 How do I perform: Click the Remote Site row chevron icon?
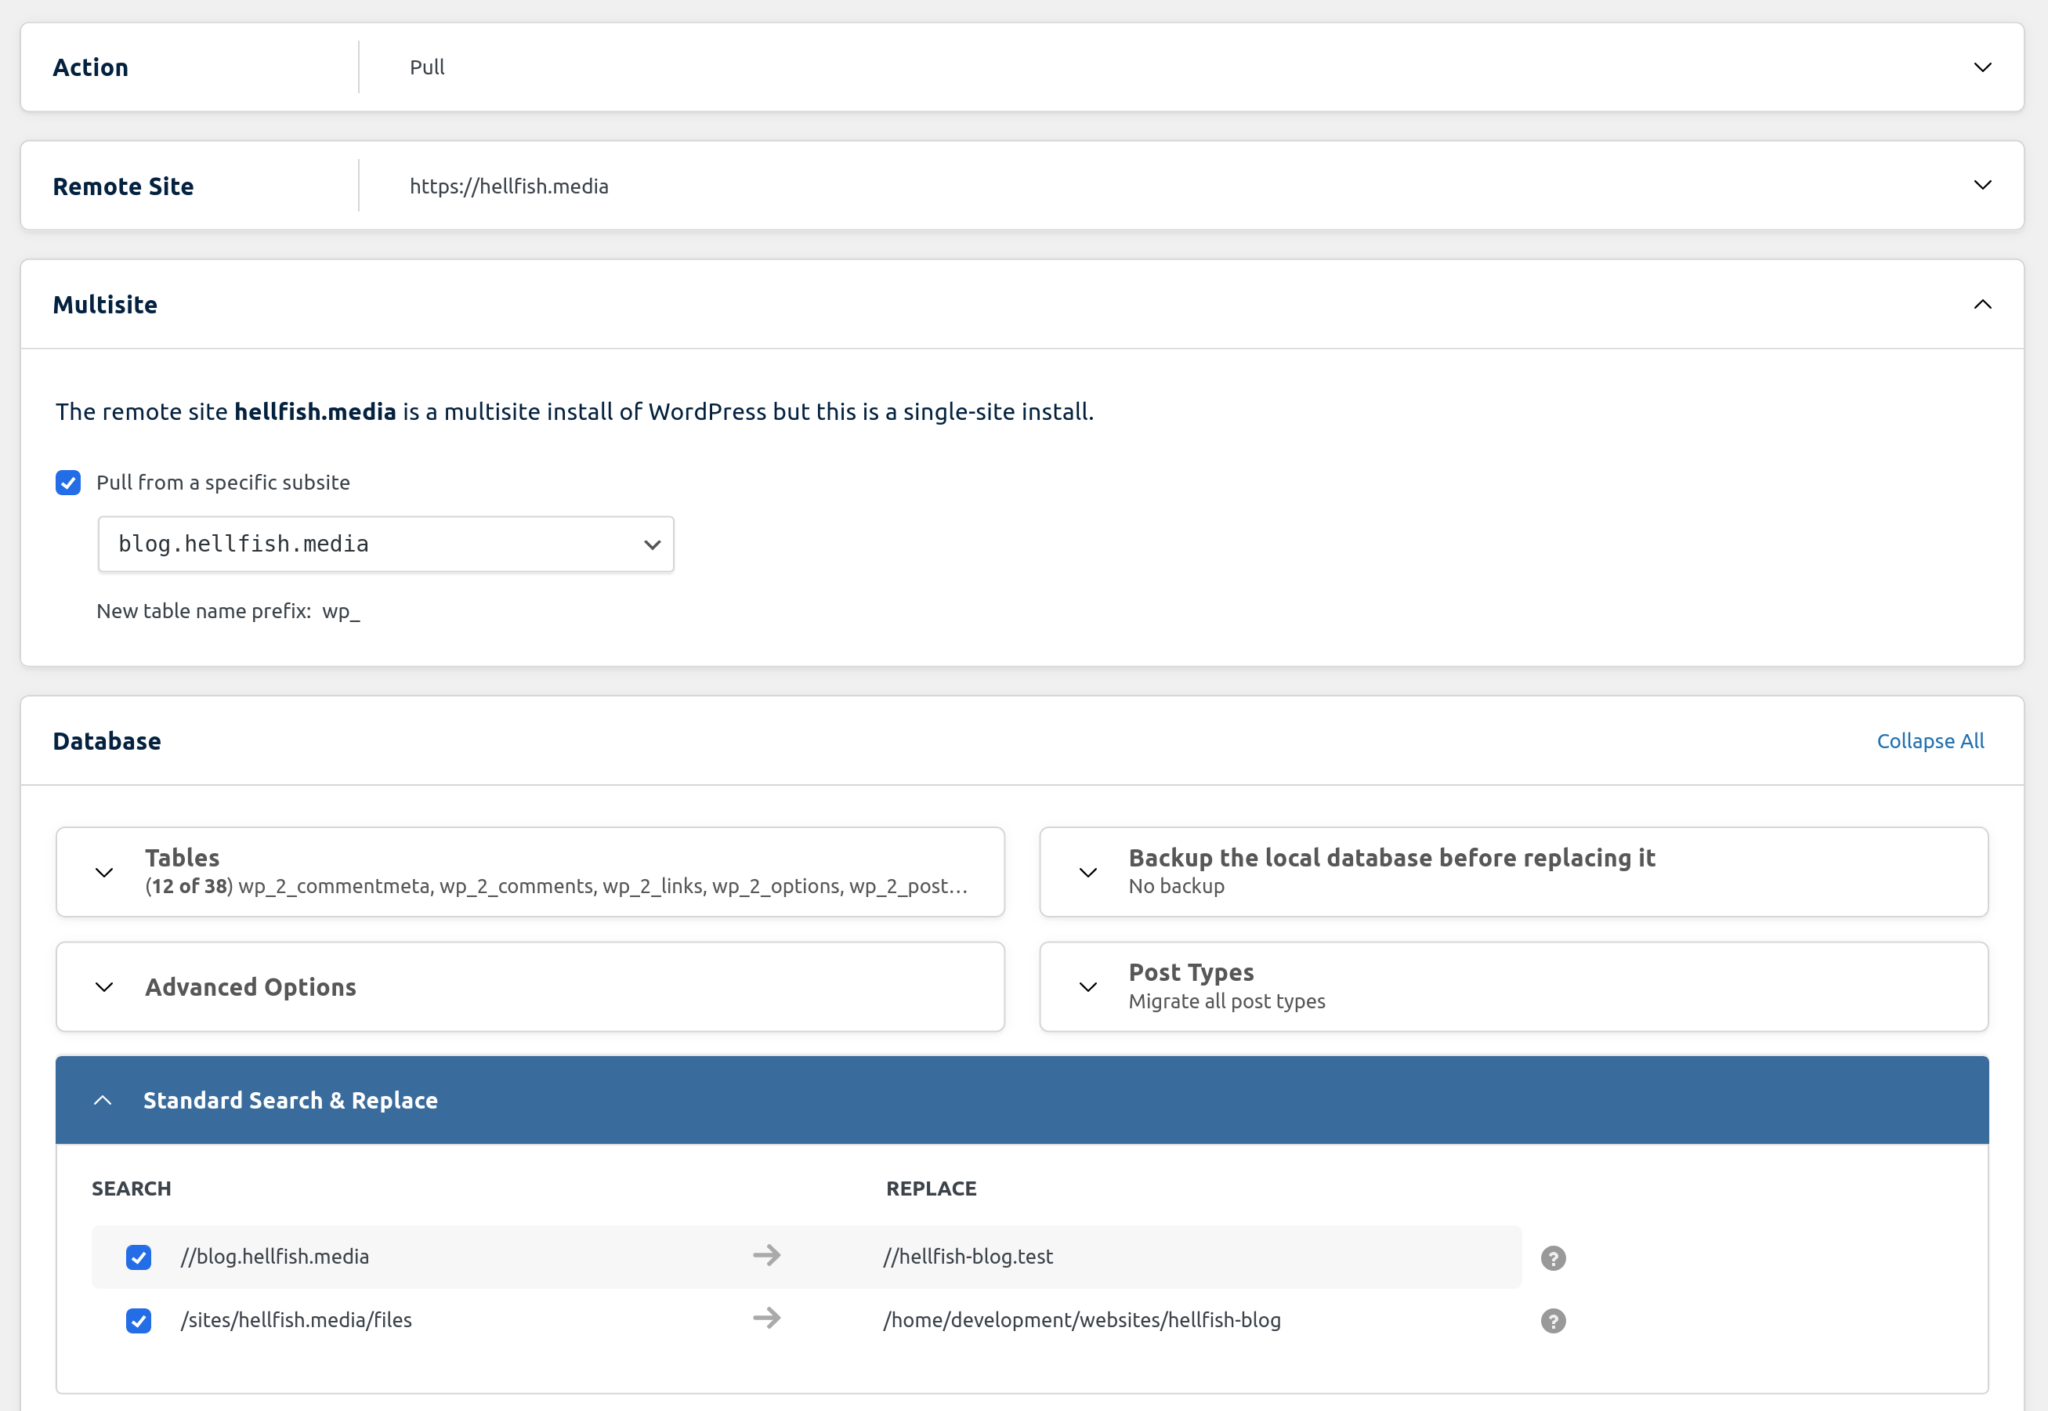tap(1983, 185)
